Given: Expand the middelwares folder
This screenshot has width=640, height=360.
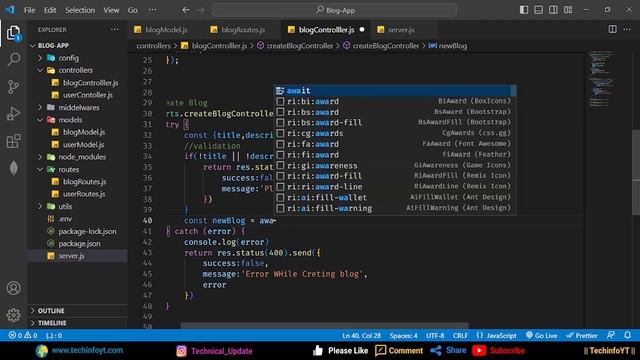Looking at the screenshot, I should click(79, 107).
